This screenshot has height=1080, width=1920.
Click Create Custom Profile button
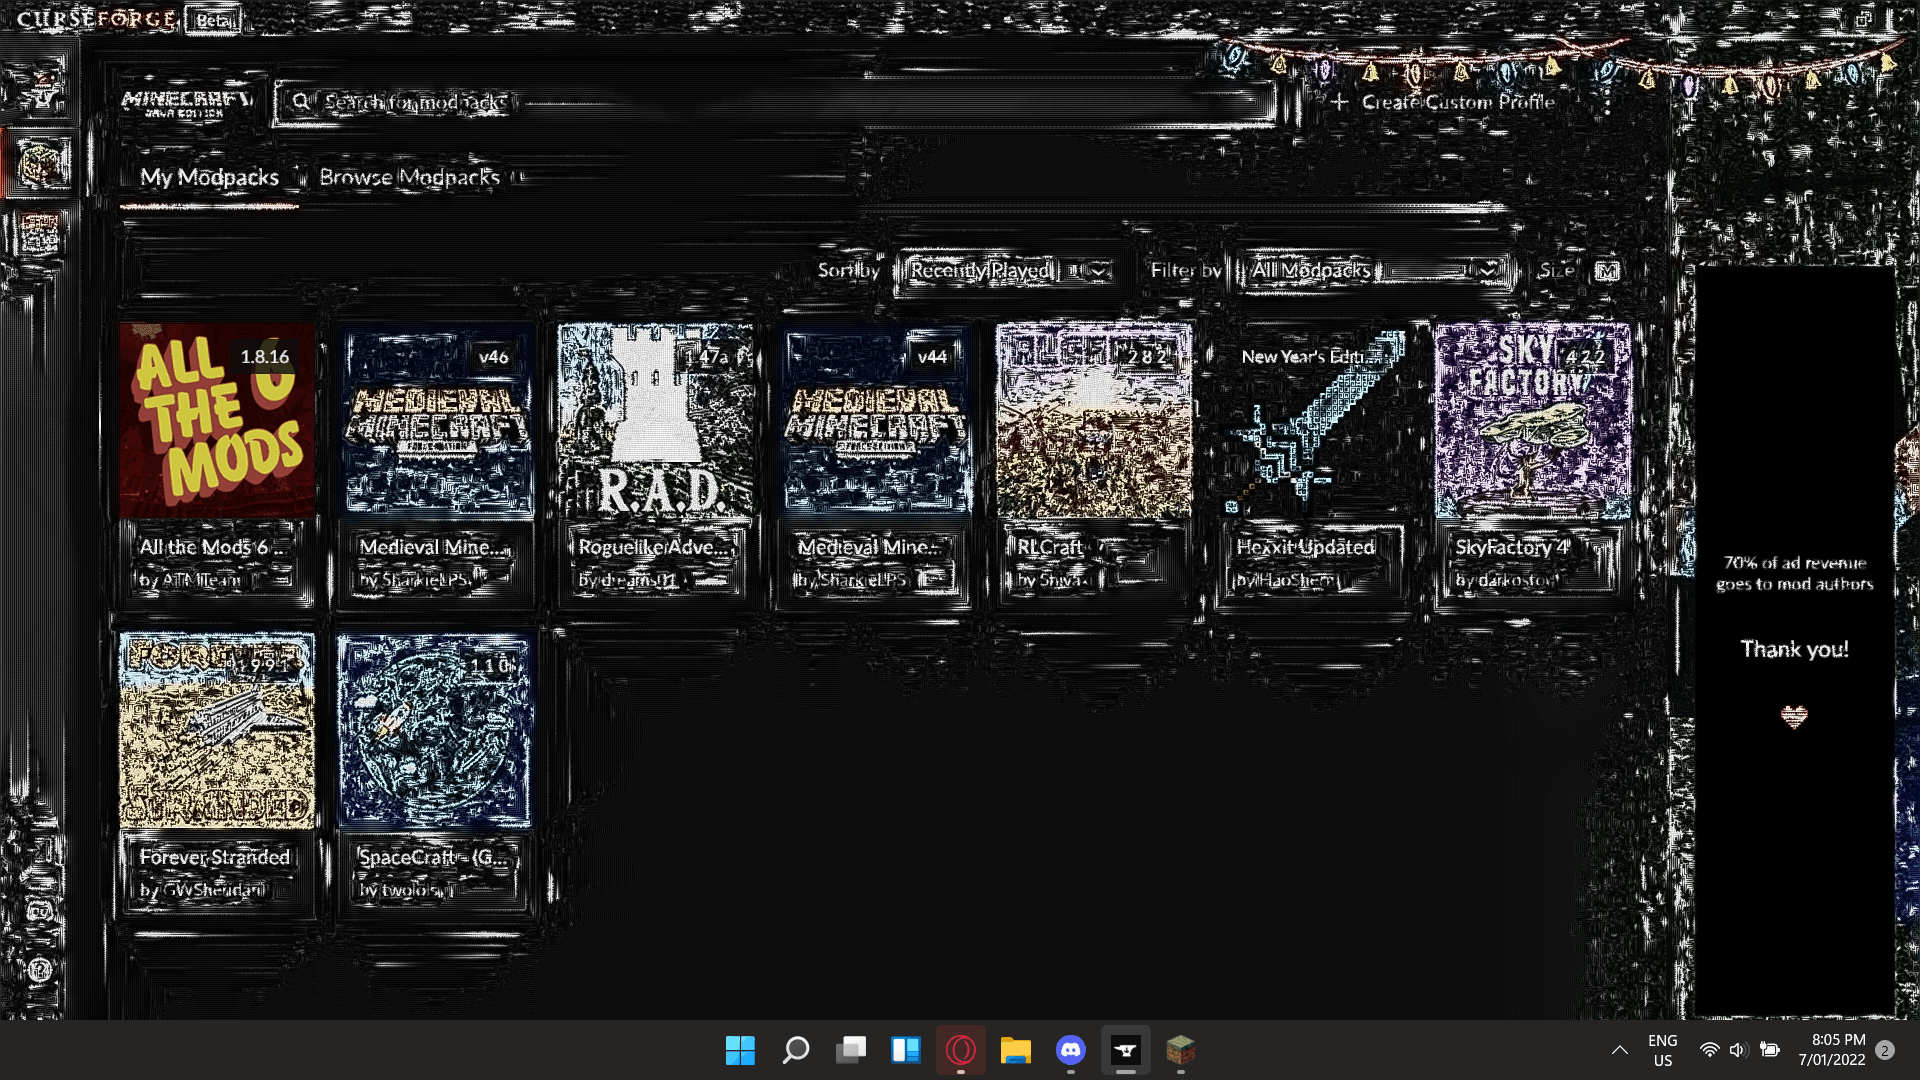[x=1443, y=101]
